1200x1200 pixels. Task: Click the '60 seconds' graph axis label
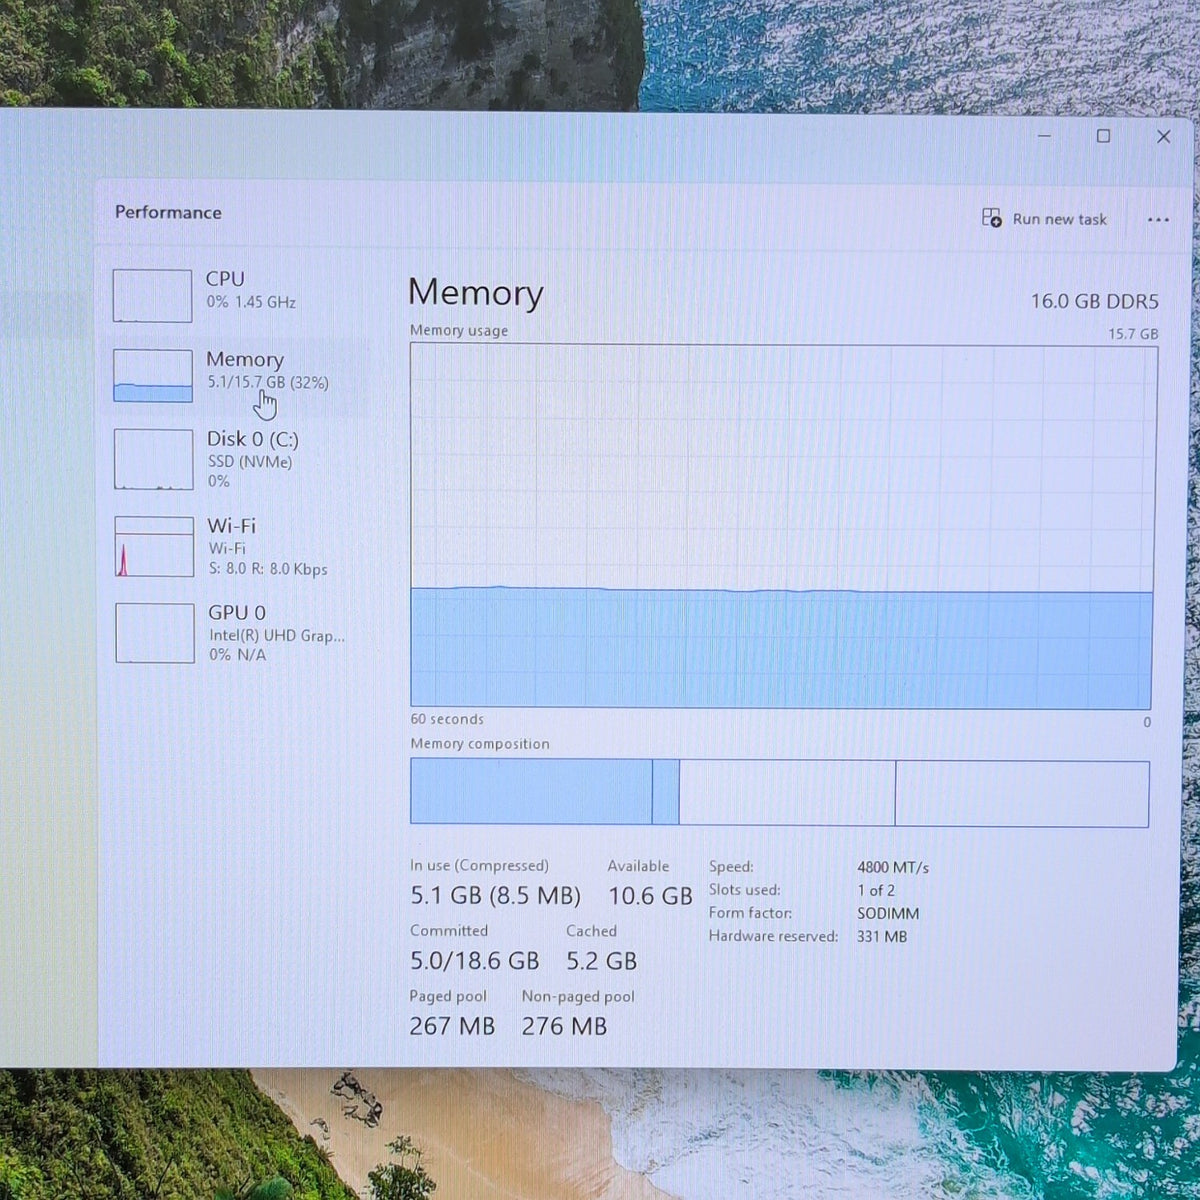447,719
